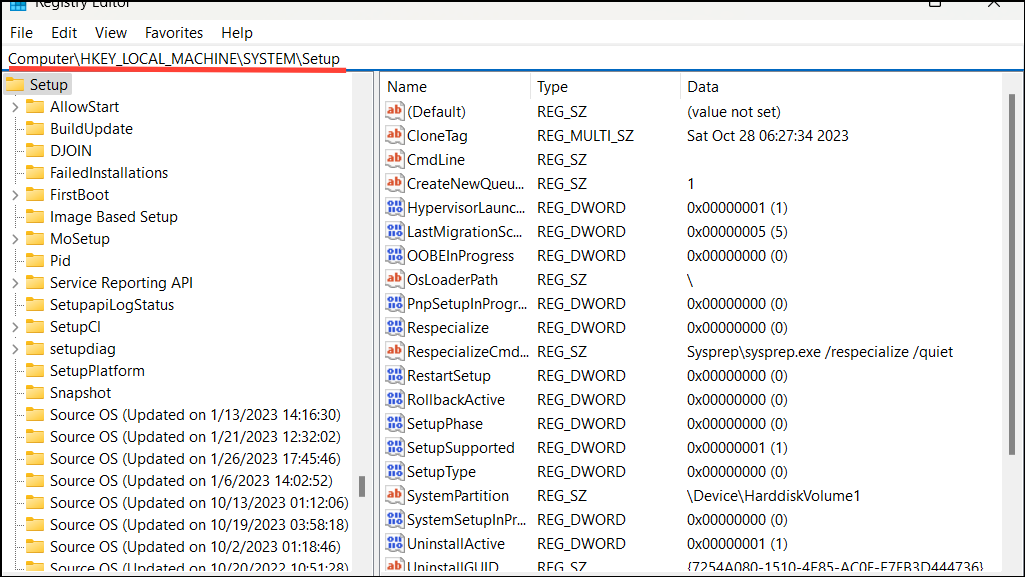Select Source OS (Updated on 10/13/2023 01:12:06)
The width and height of the screenshot is (1025, 577).
point(199,503)
